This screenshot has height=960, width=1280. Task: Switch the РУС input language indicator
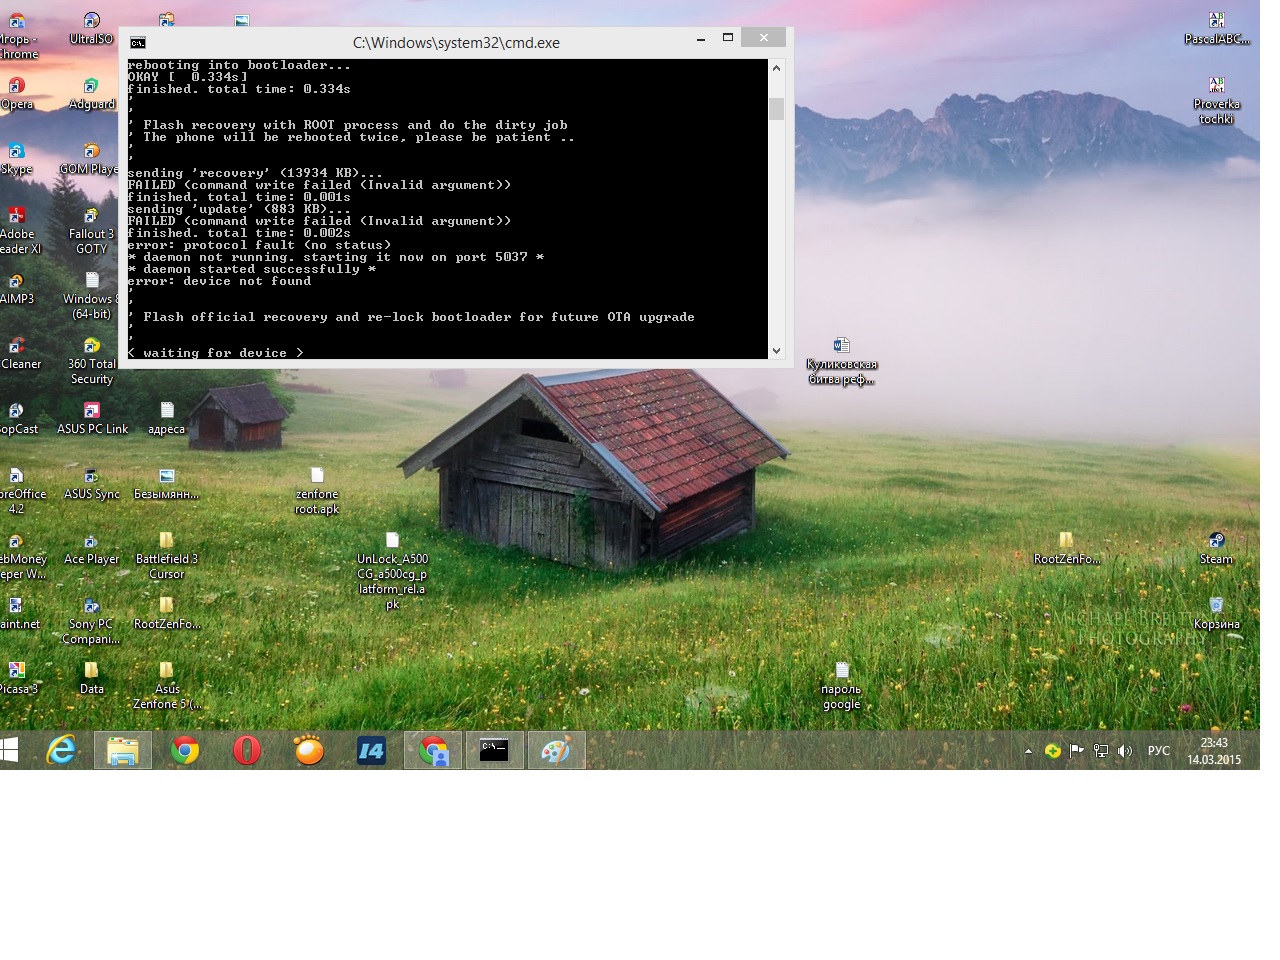(1159, 751)
